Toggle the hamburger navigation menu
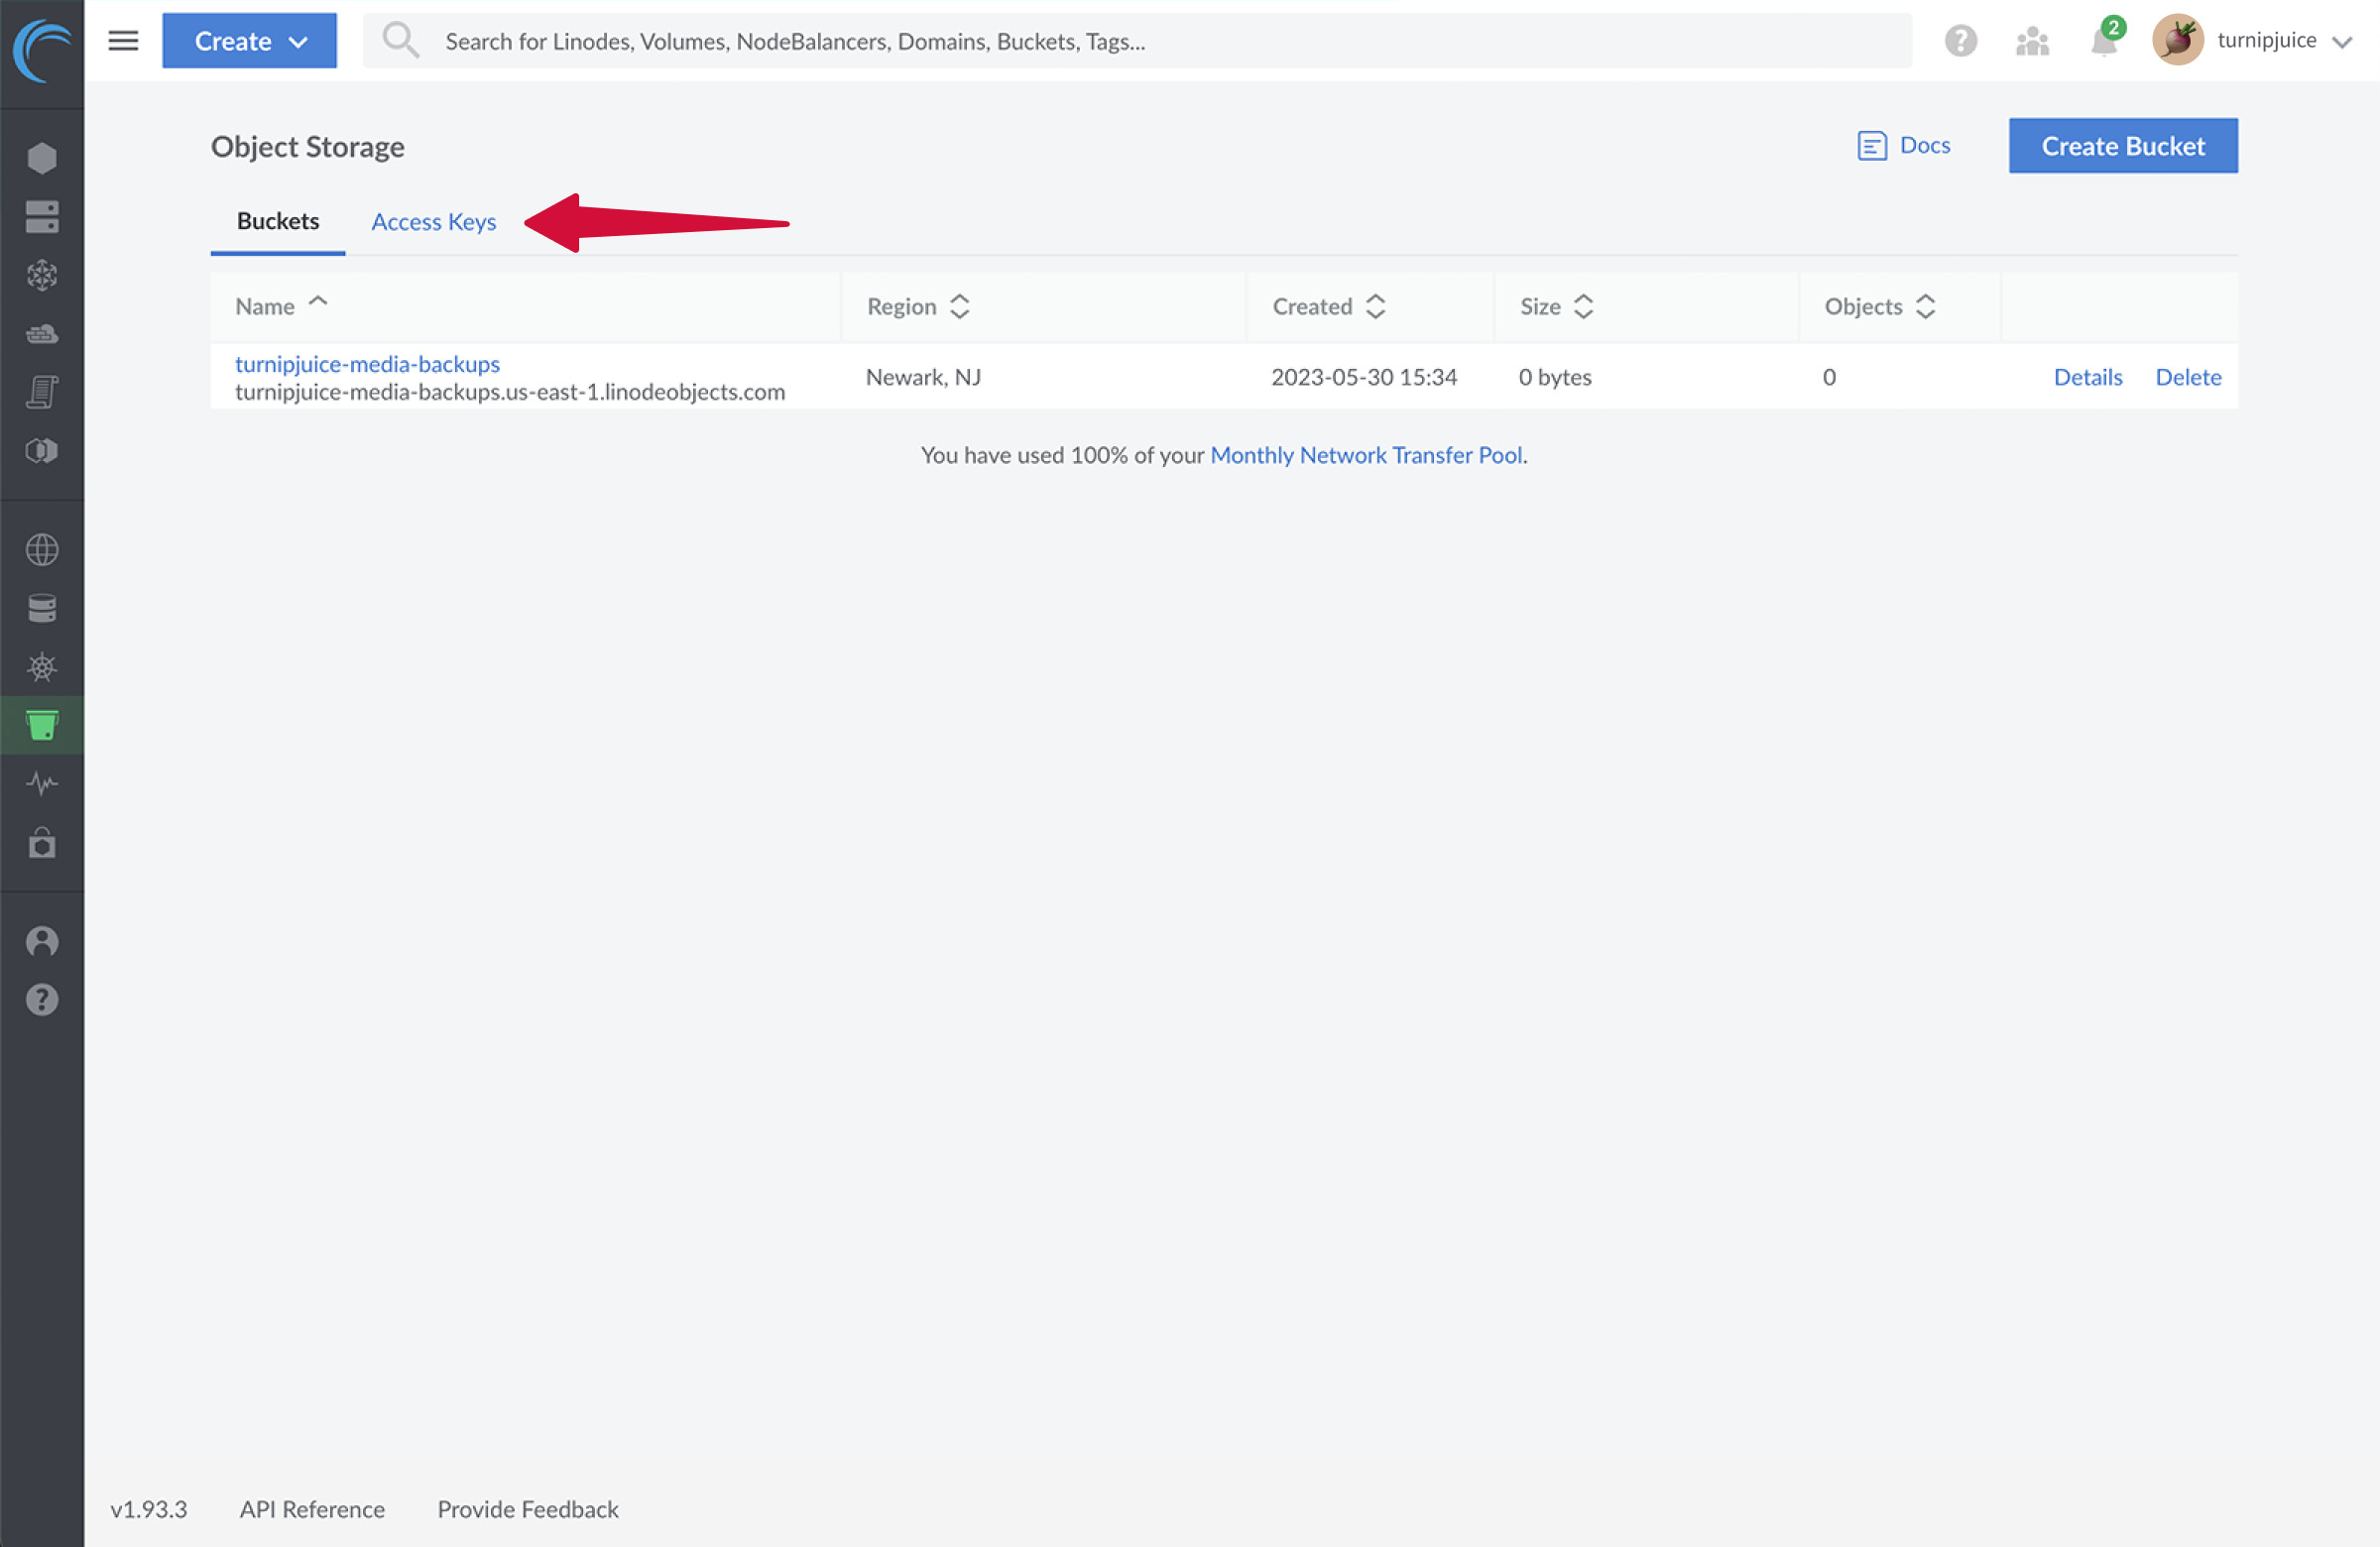The height and width of the screenshot is (1547, 2380). click(x=123, y=41)
